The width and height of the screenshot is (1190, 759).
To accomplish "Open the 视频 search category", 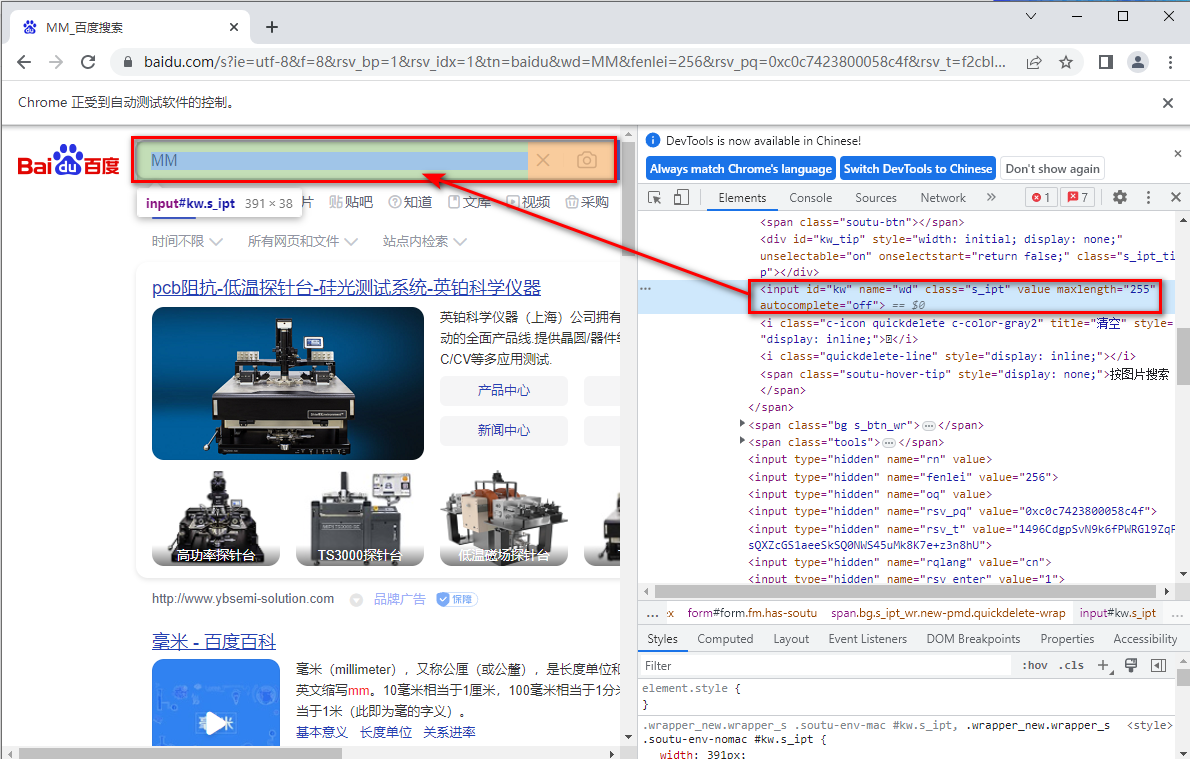I will click(528, 202).
